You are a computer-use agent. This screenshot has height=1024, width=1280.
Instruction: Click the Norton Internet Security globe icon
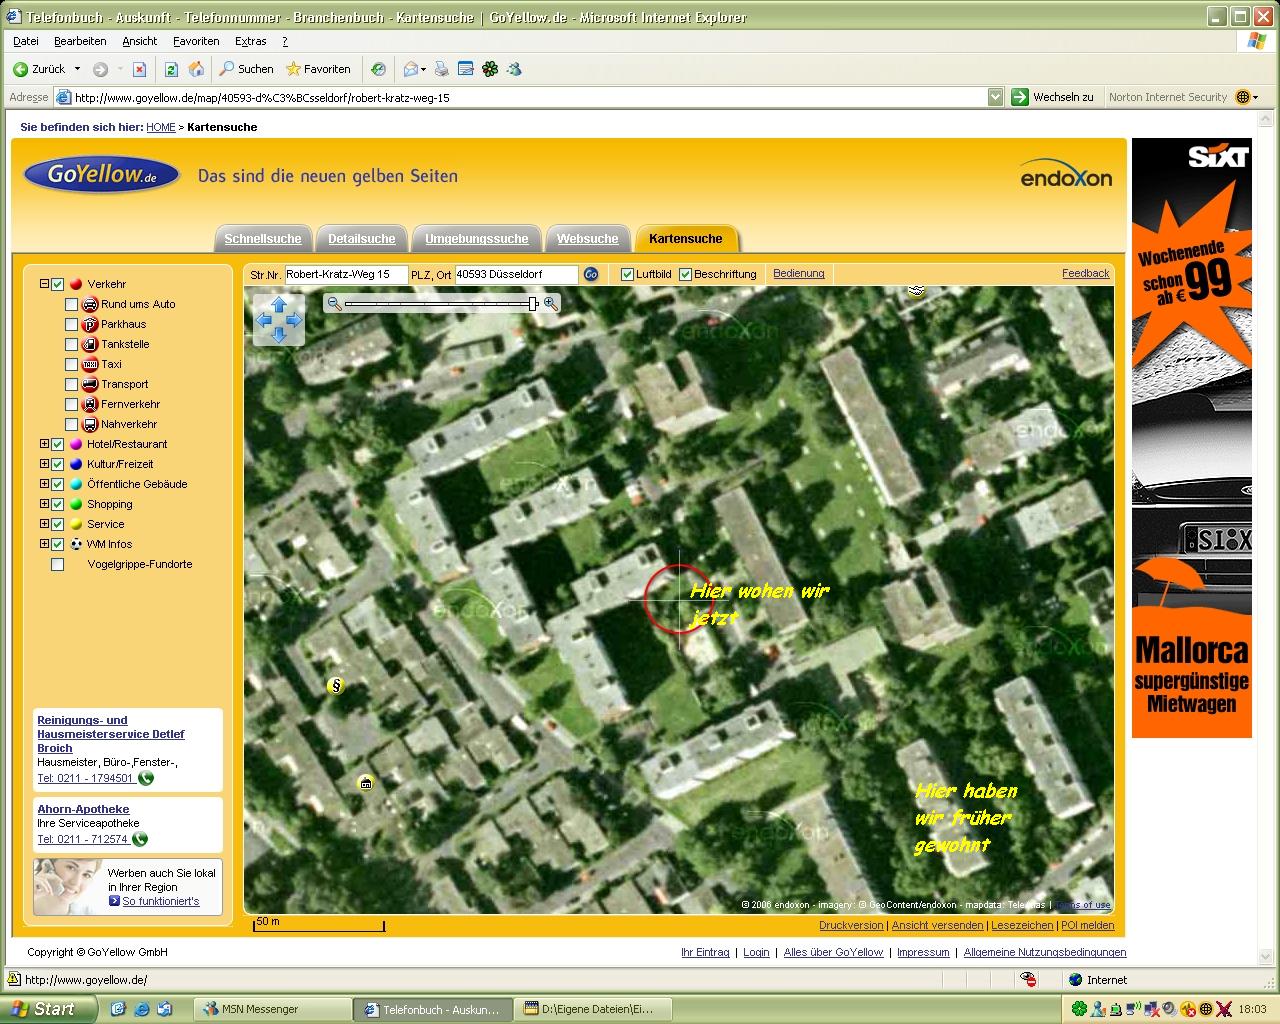(x=1243, y=97)
